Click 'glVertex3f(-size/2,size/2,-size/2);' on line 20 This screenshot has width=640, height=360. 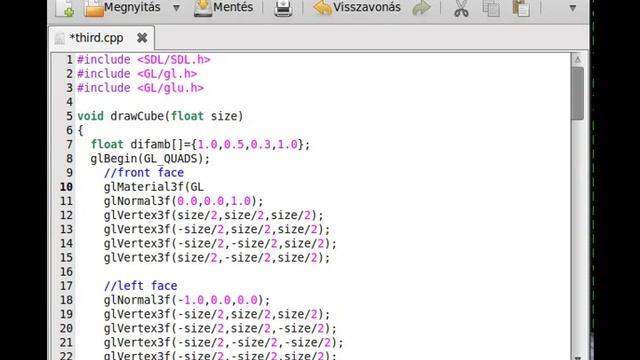(x=220, y=328)
